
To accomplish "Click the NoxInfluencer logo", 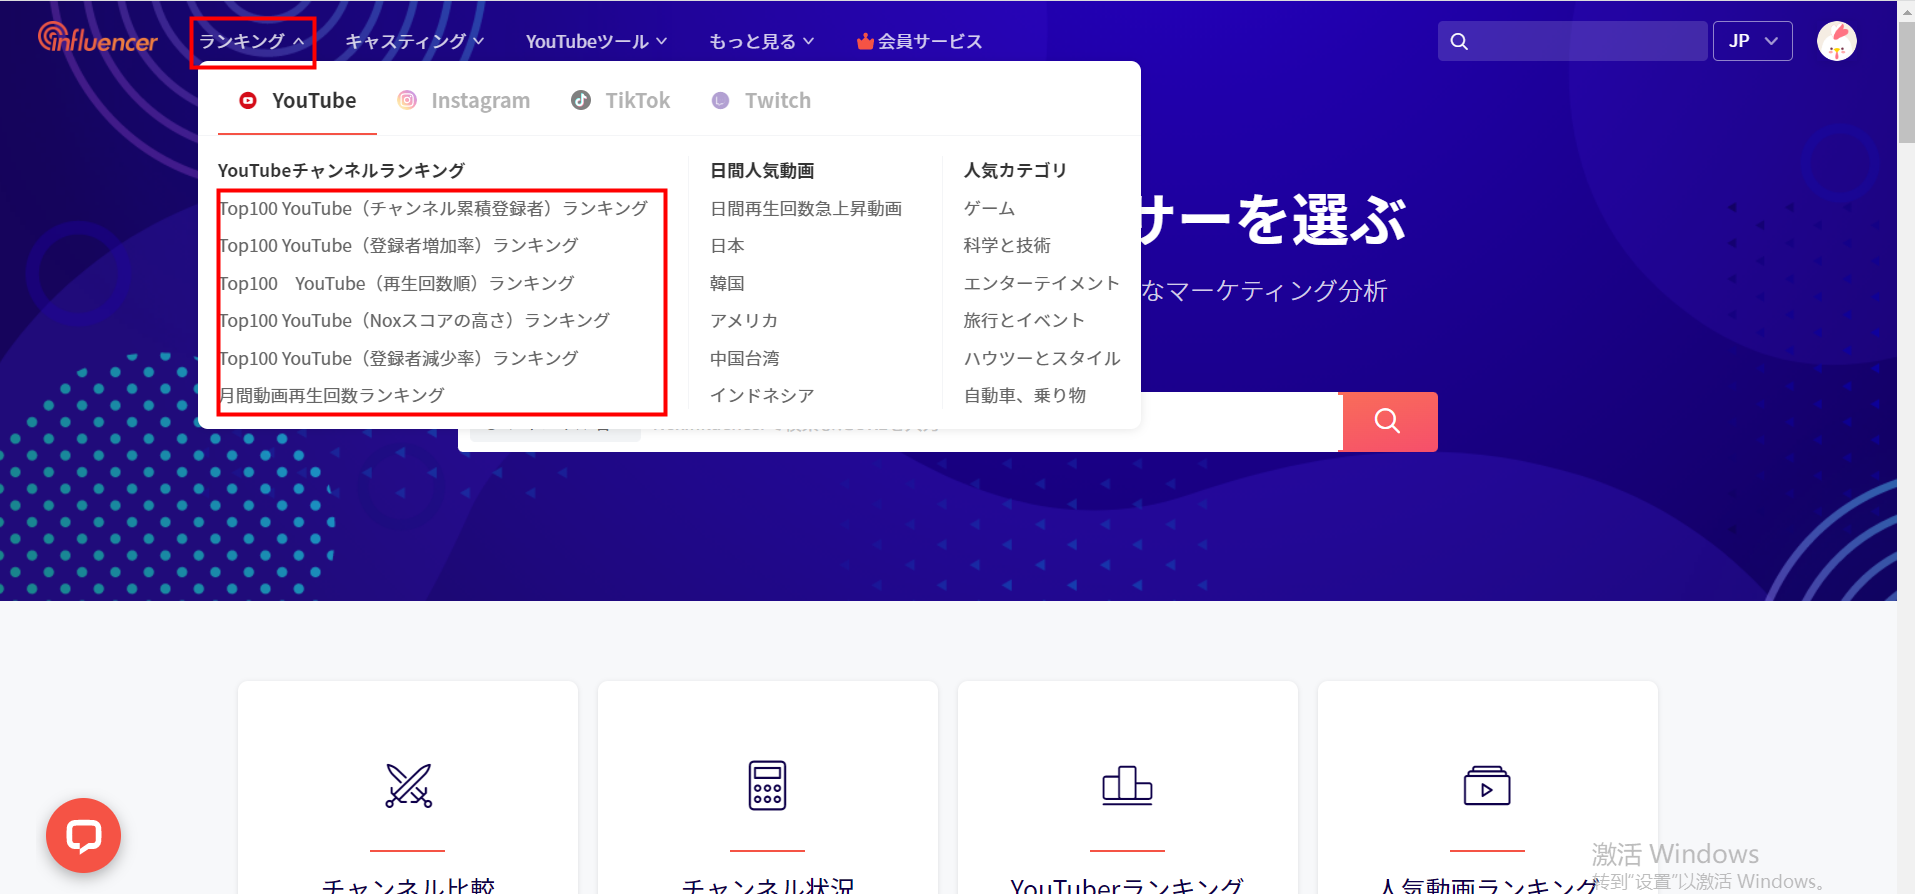I will pyautogui.click(x=97, y=39).
